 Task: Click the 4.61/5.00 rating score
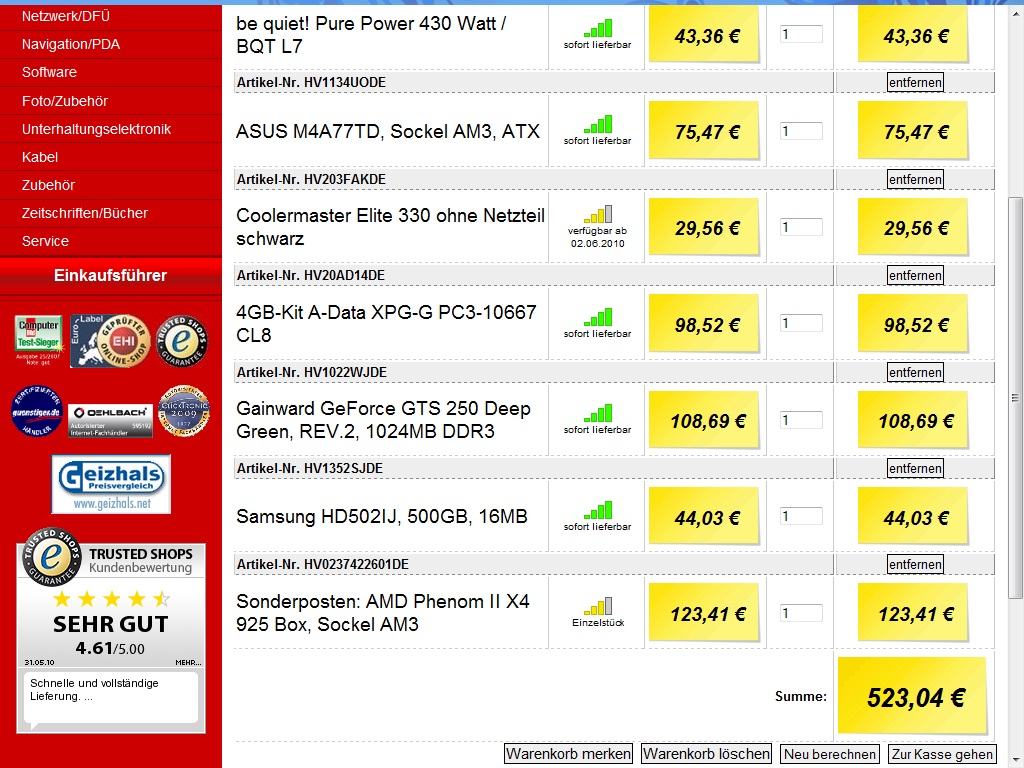[110, 648]
